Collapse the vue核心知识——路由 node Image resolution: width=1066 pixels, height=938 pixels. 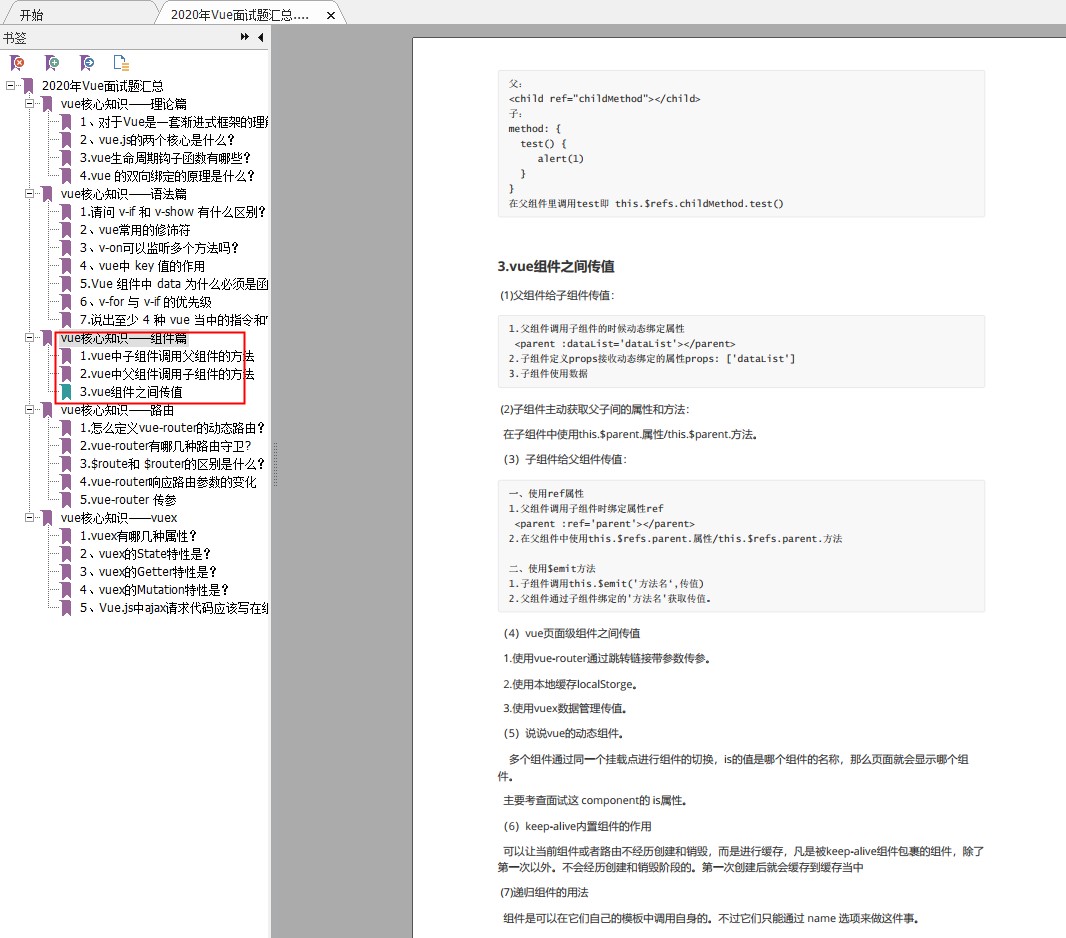click(29, 410)
